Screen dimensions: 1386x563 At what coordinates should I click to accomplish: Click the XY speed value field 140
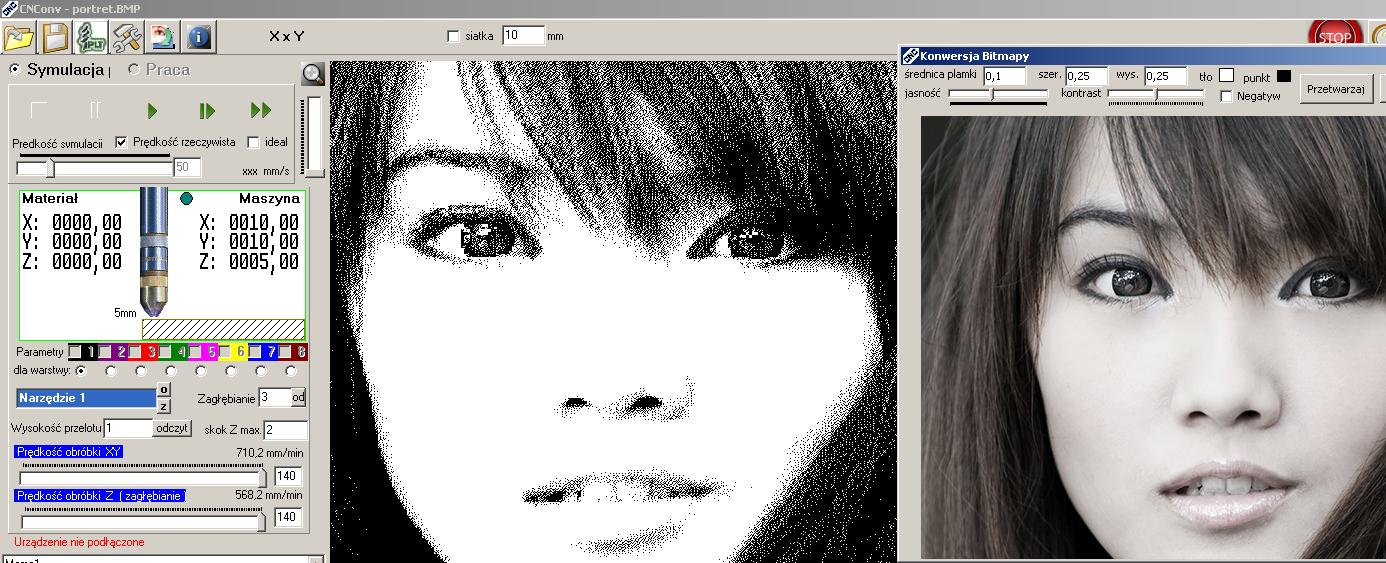pyautogui.click(x=288, y=476)
